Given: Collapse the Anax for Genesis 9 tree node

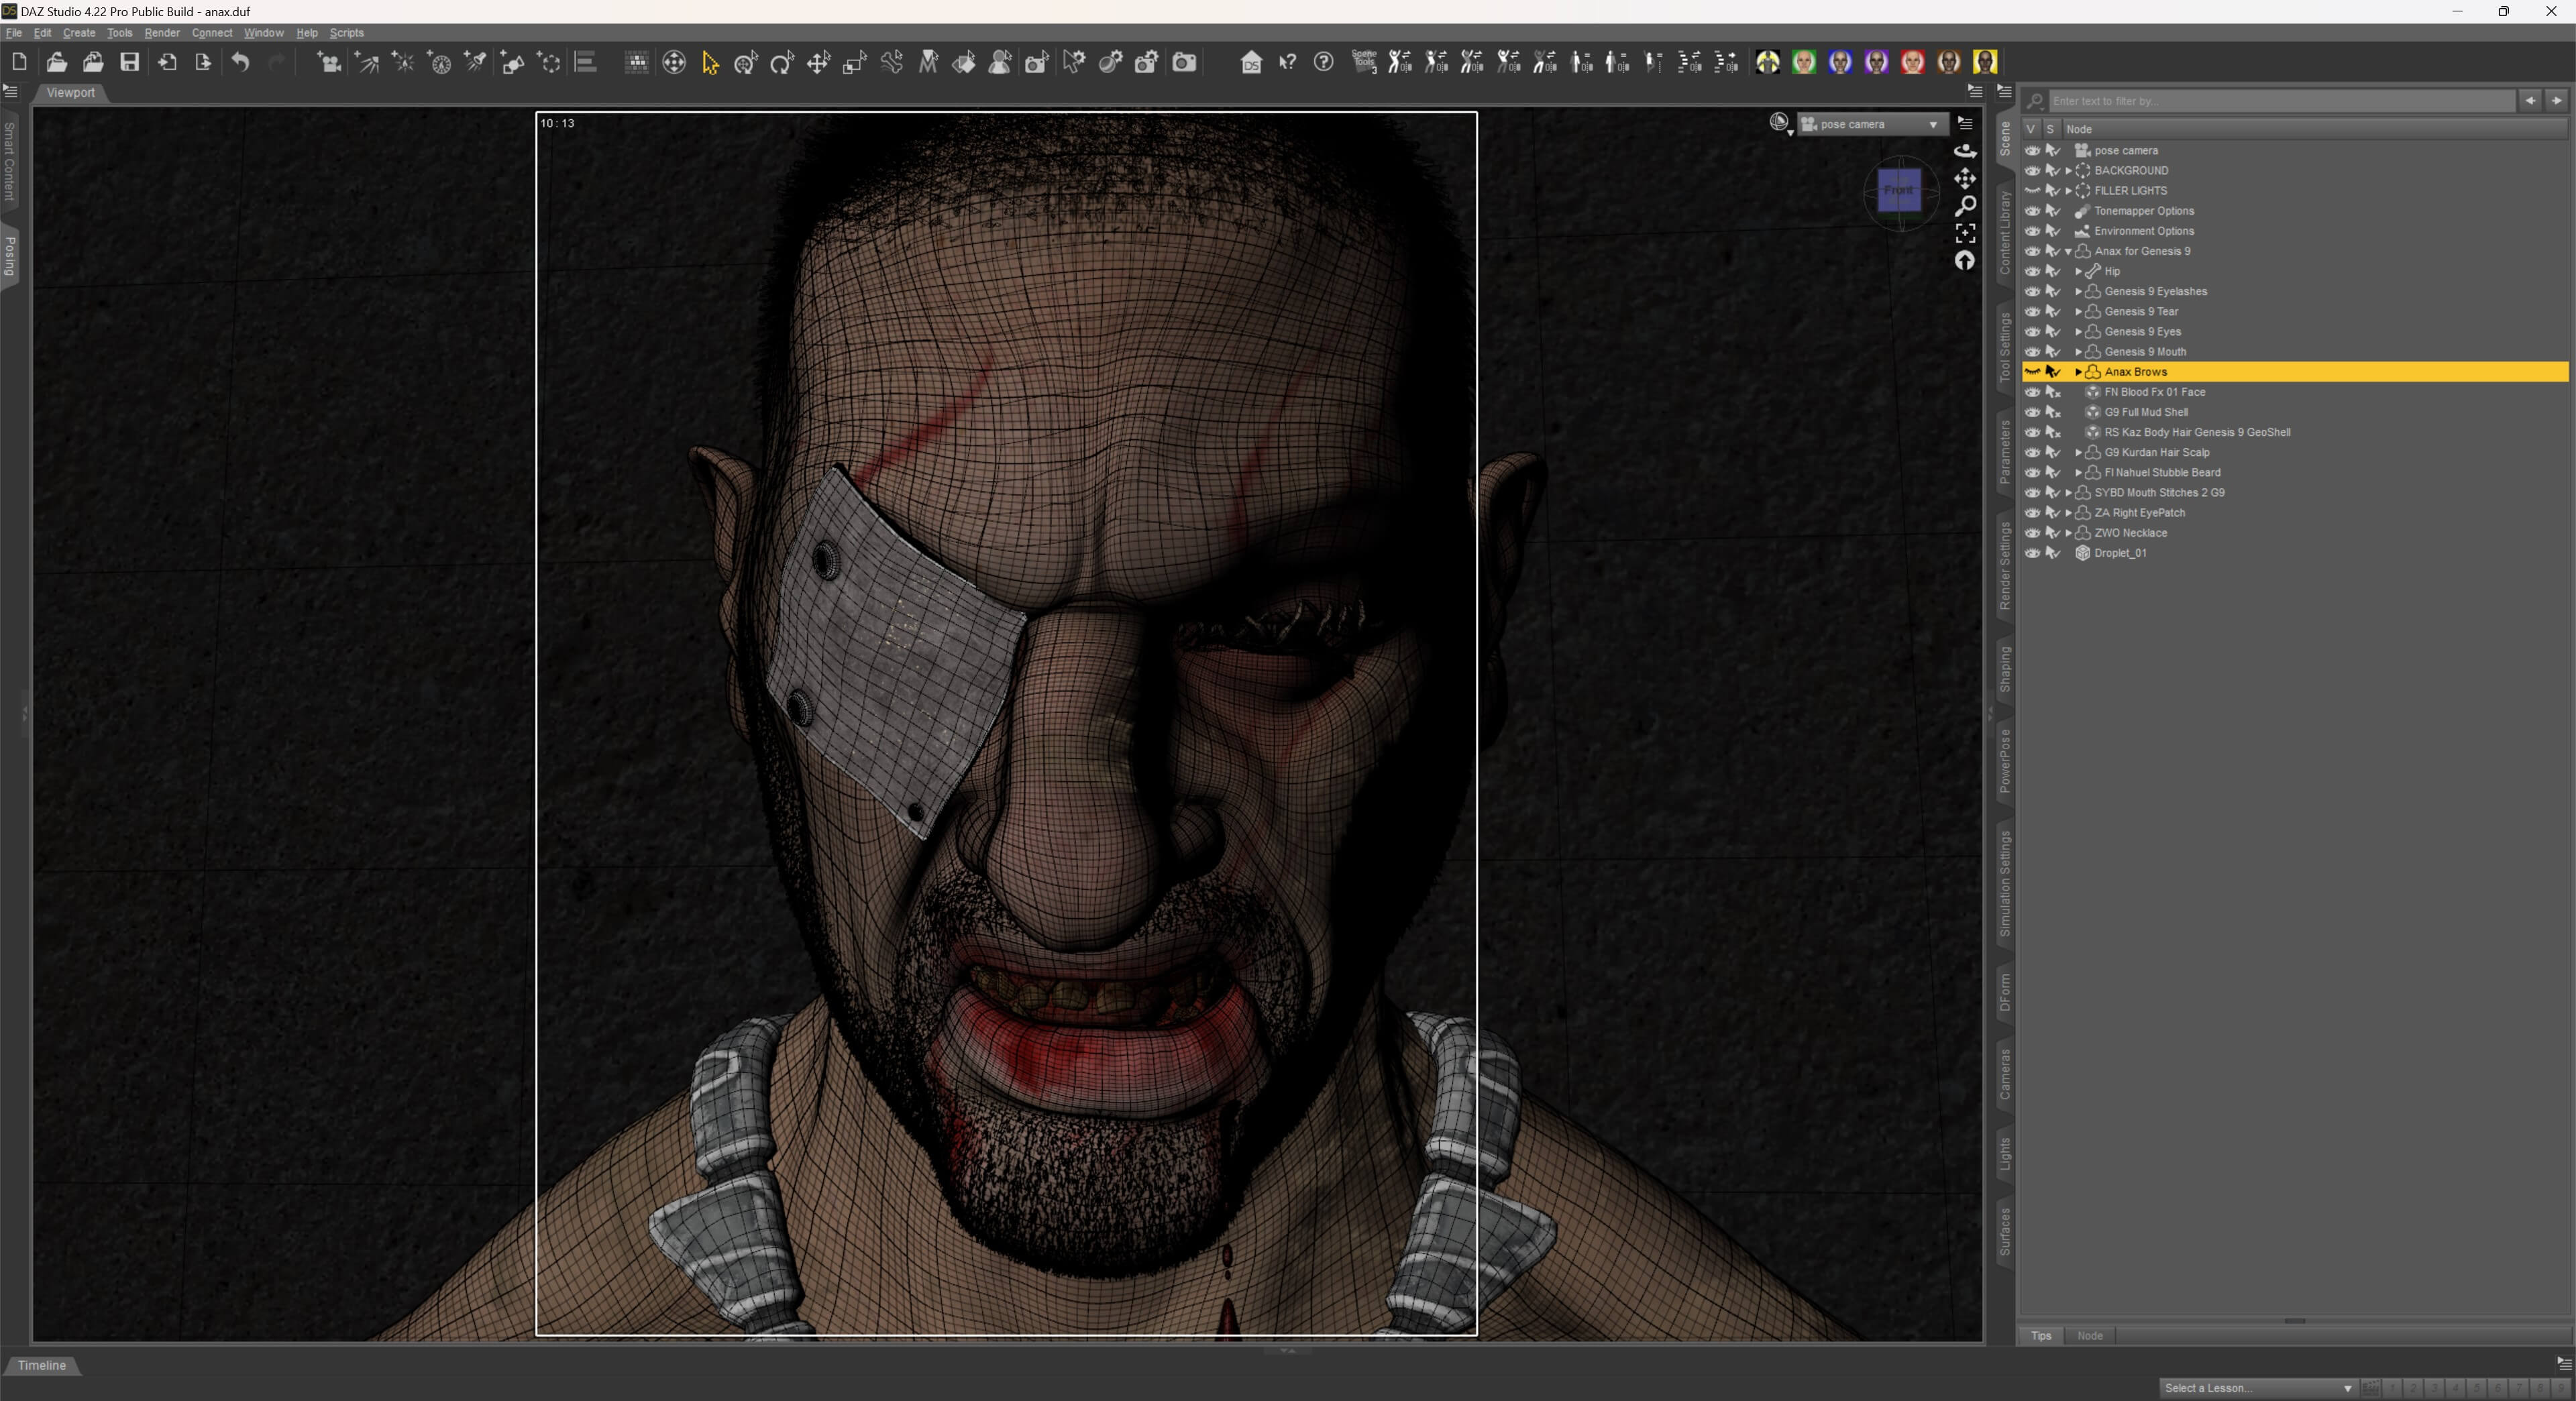Looking at the screenshot, I should click(2068, 251).
